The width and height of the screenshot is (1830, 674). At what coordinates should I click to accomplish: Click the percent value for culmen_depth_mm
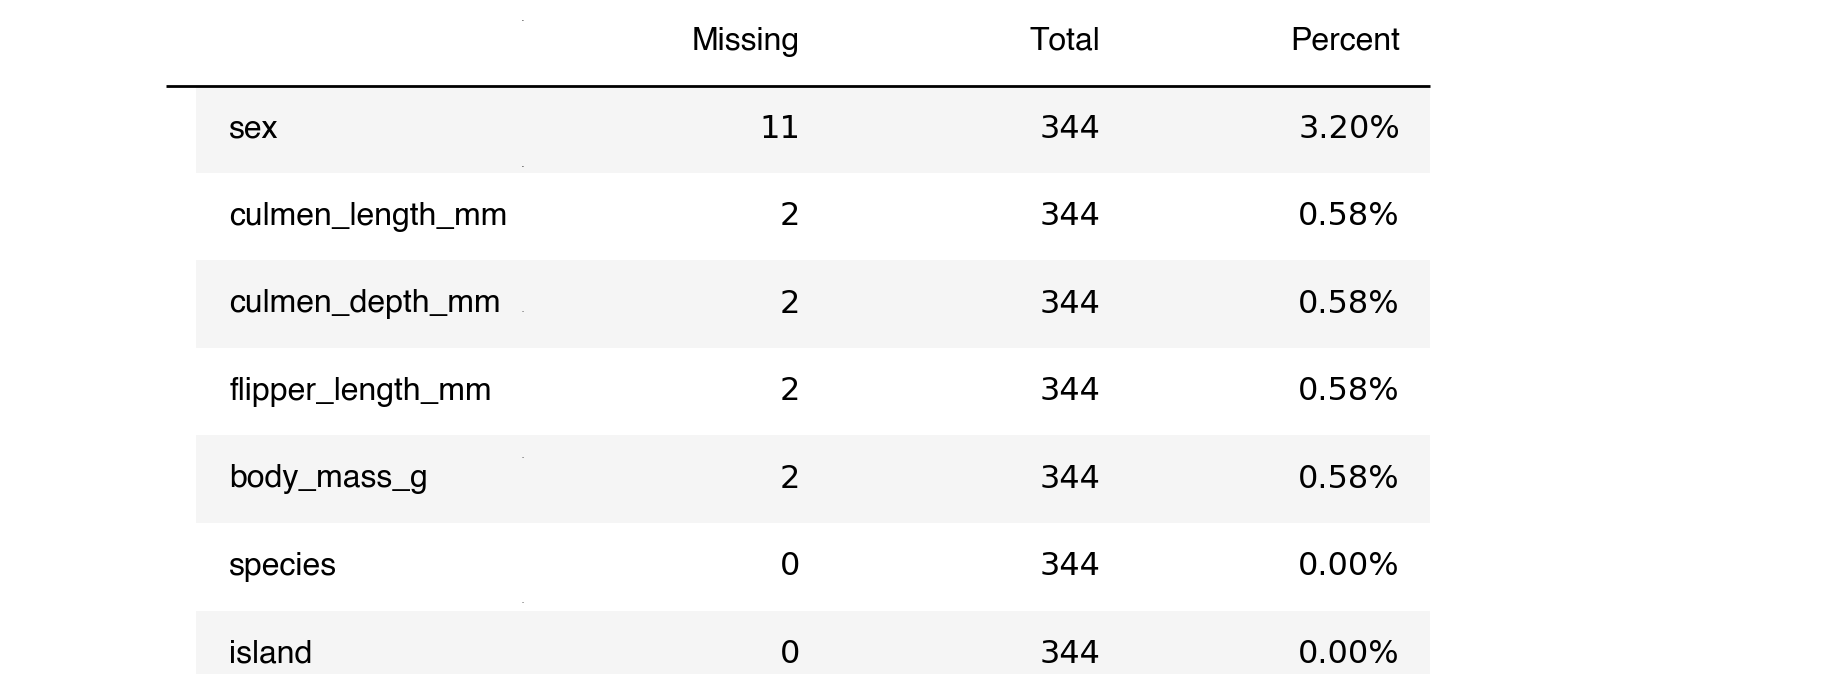1348,302
